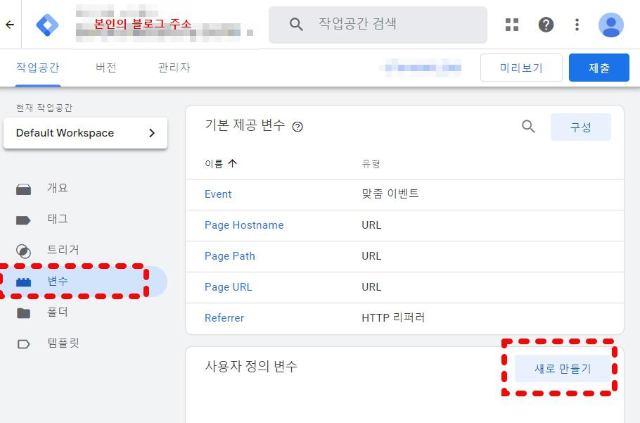Click the URL type cell in Page Hostname row

pyautogui.click(x=371, y=225)
